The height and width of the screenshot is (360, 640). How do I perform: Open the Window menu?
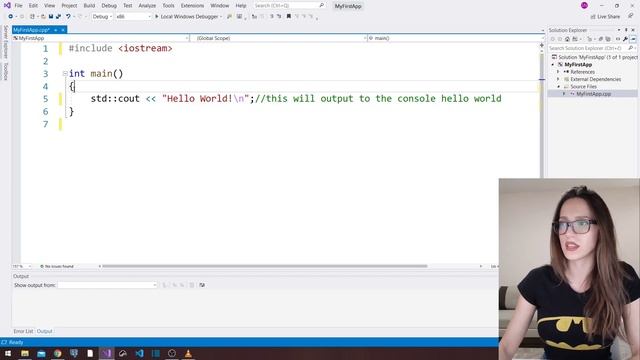[220, 6]
